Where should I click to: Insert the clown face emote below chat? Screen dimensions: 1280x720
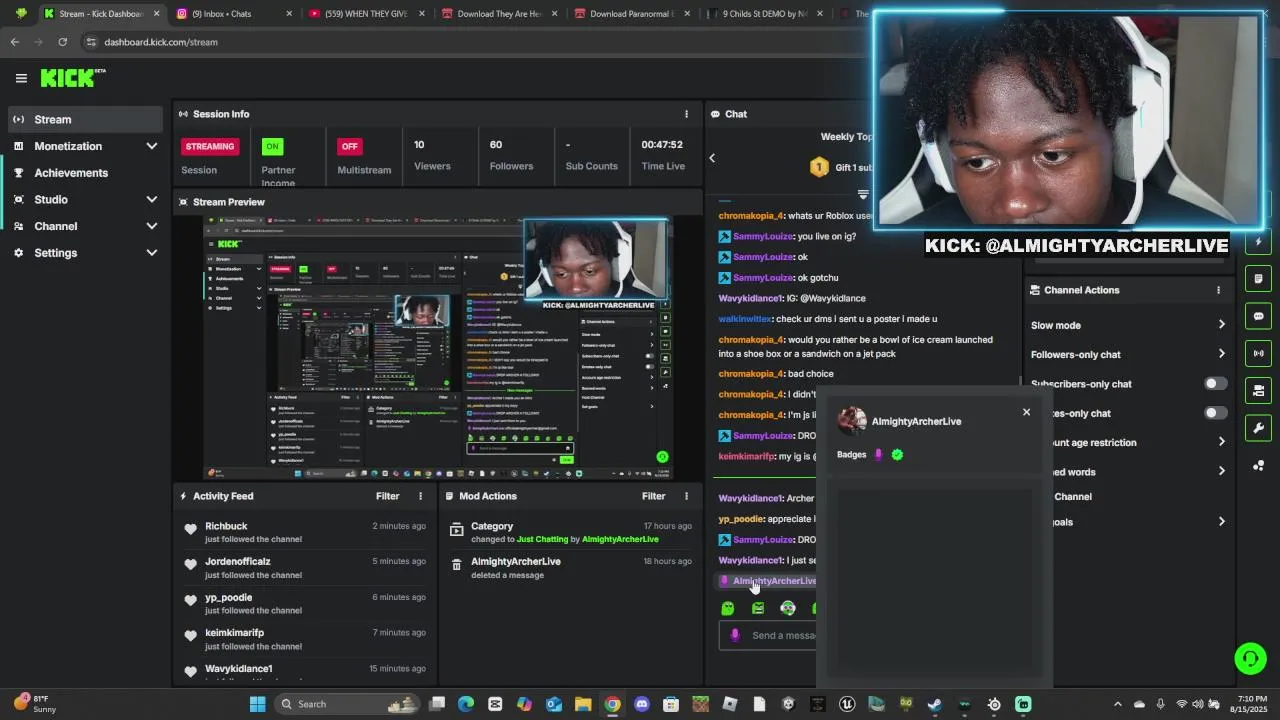pos(788,608)
